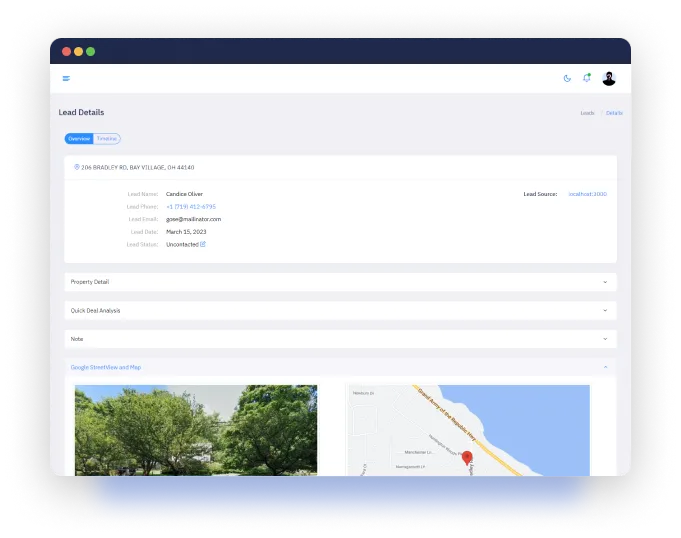681x538 pixels.
Task: Switch to the Timeline tab
Action: pyautogui.click(x=107, y=139)
